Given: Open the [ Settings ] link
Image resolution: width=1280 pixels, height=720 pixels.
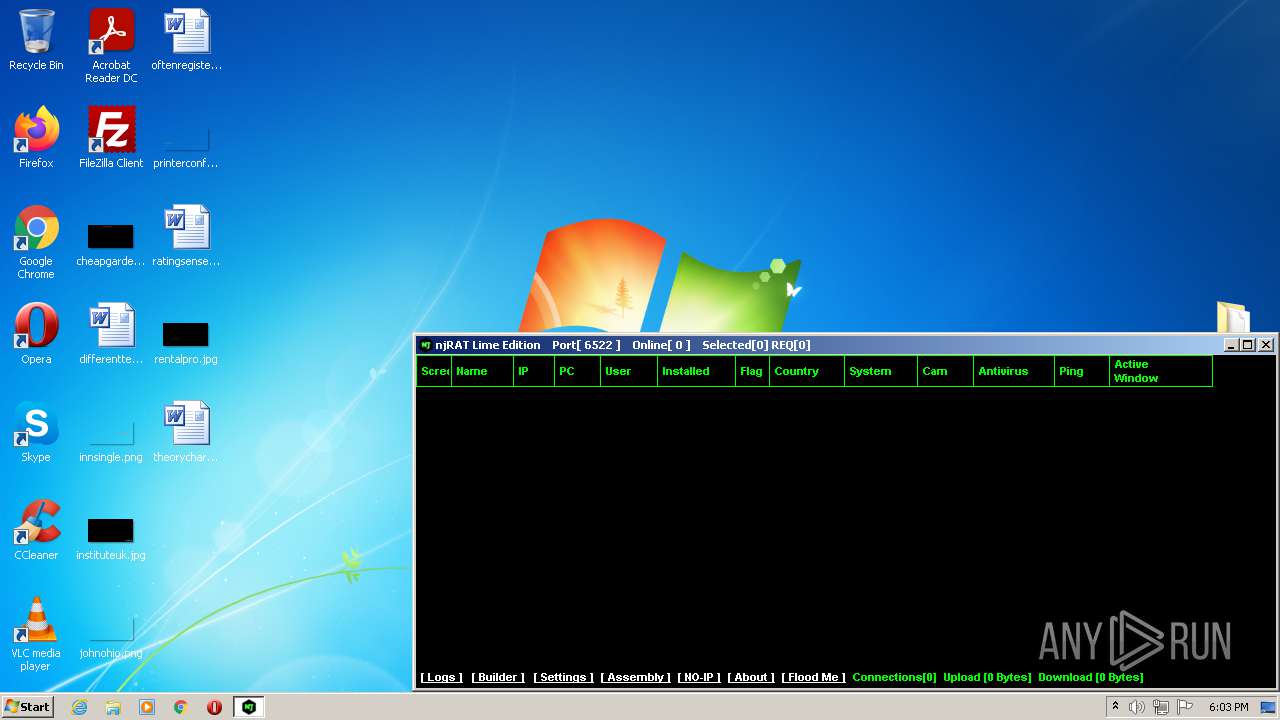Looking at the screenshot, I should (563, 677).
